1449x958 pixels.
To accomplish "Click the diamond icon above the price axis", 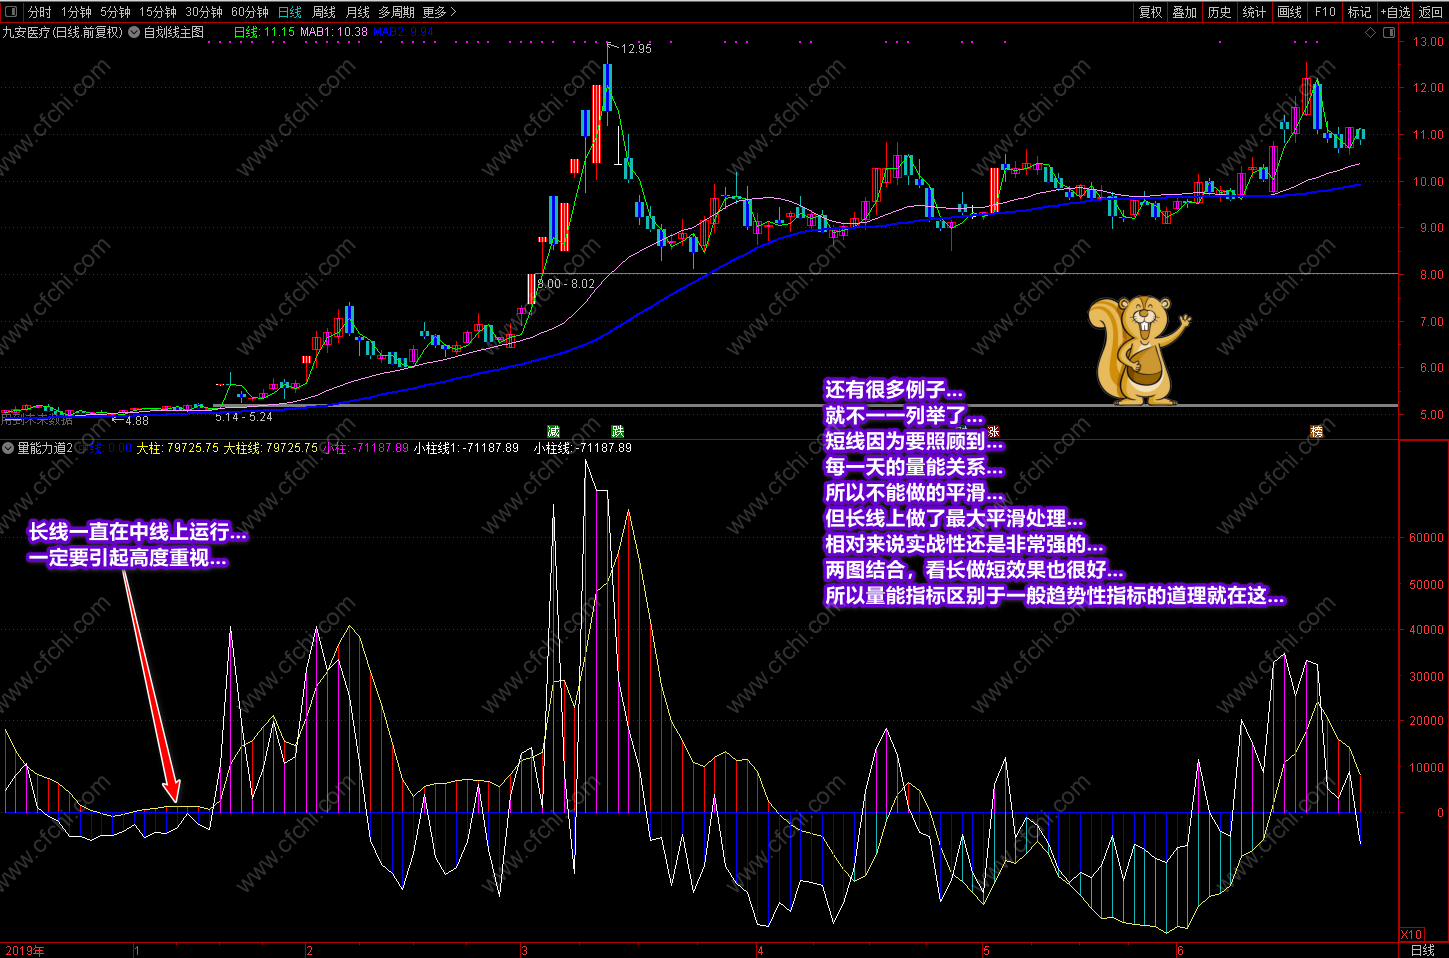I will 1371,32.
